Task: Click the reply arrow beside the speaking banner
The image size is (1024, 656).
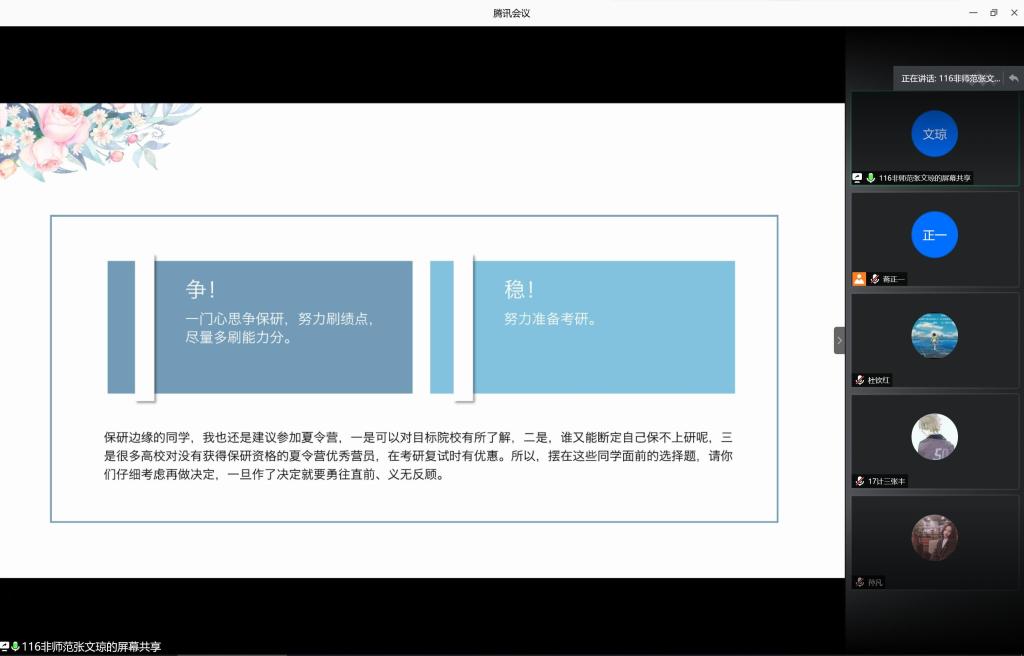Action: coord(1014,77)
